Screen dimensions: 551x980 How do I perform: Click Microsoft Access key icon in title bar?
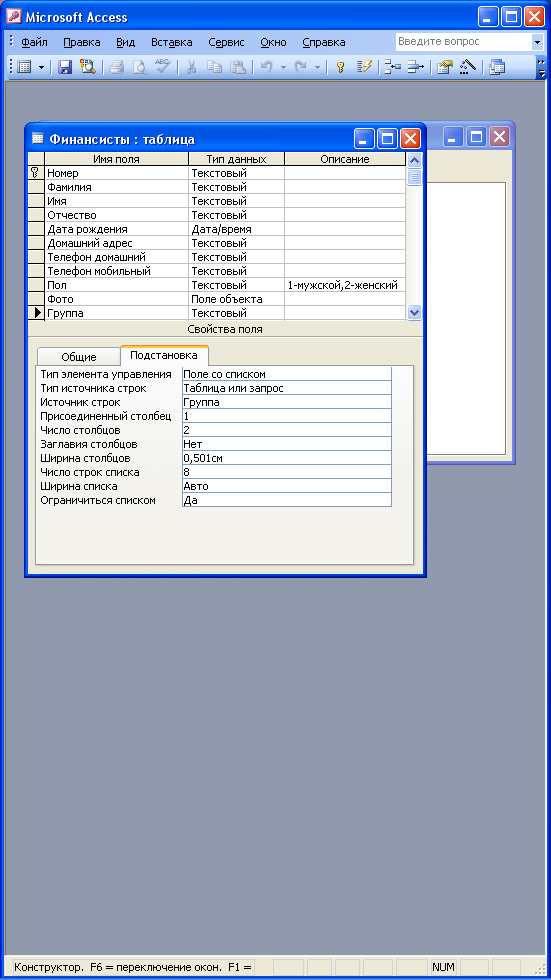pos(13,16)
